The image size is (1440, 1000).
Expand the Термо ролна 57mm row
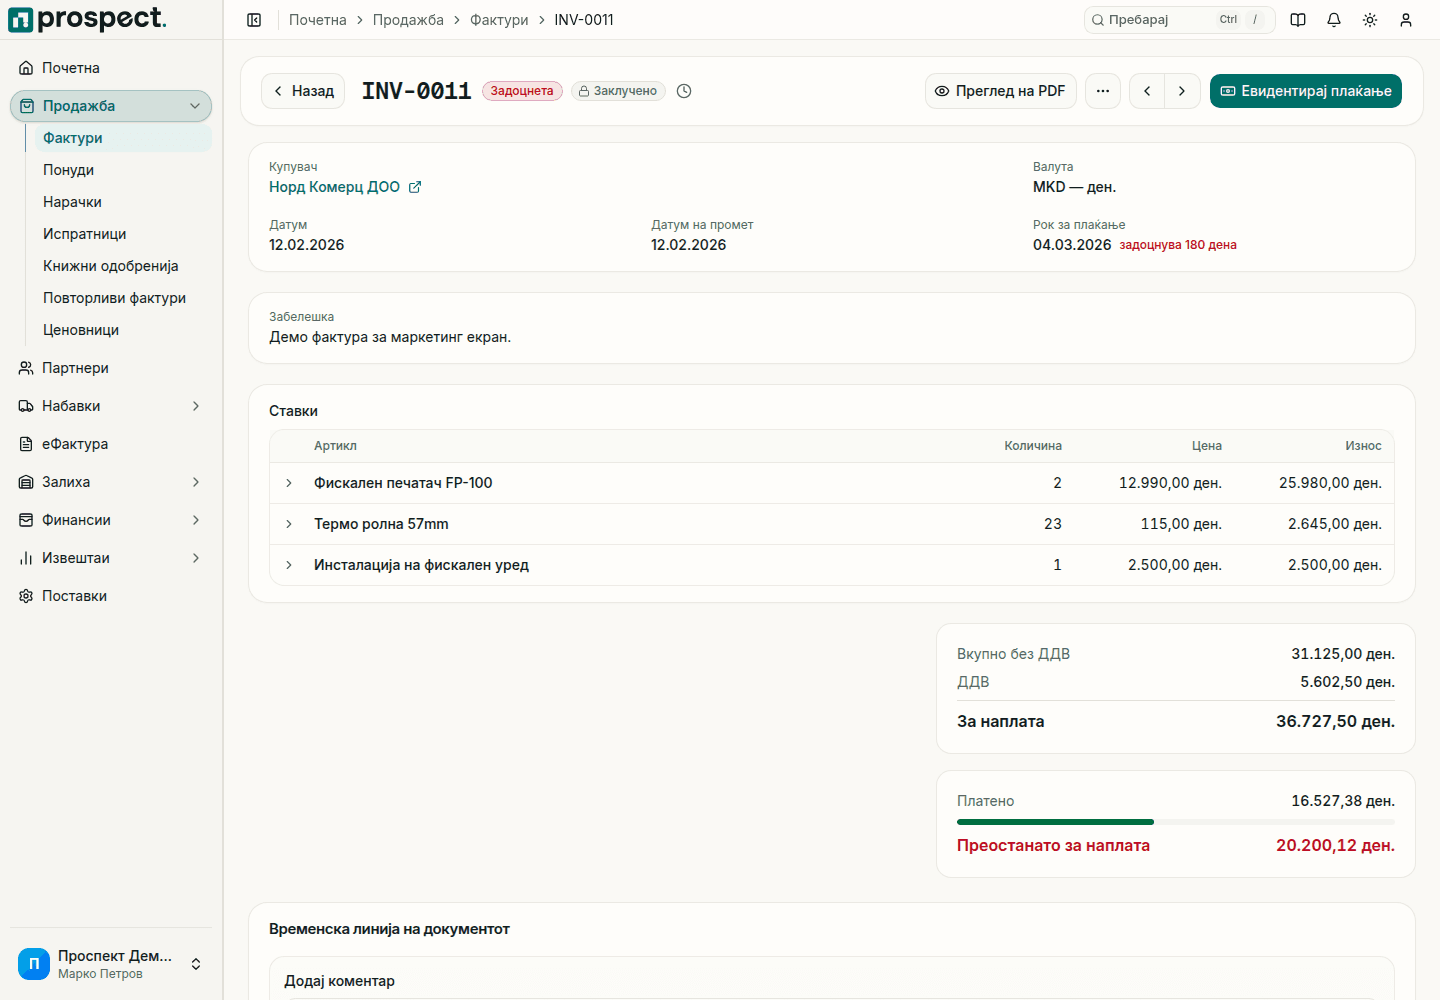(289, 524)
